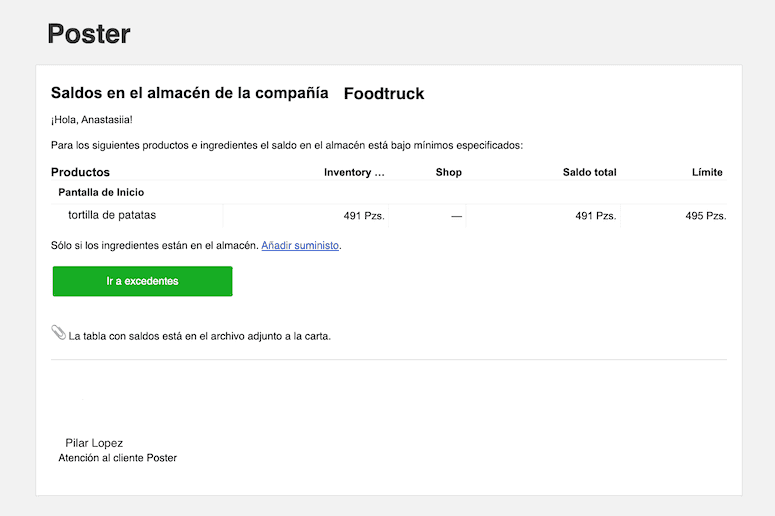Click the Atención al cliente Poster text

(118, 458)
